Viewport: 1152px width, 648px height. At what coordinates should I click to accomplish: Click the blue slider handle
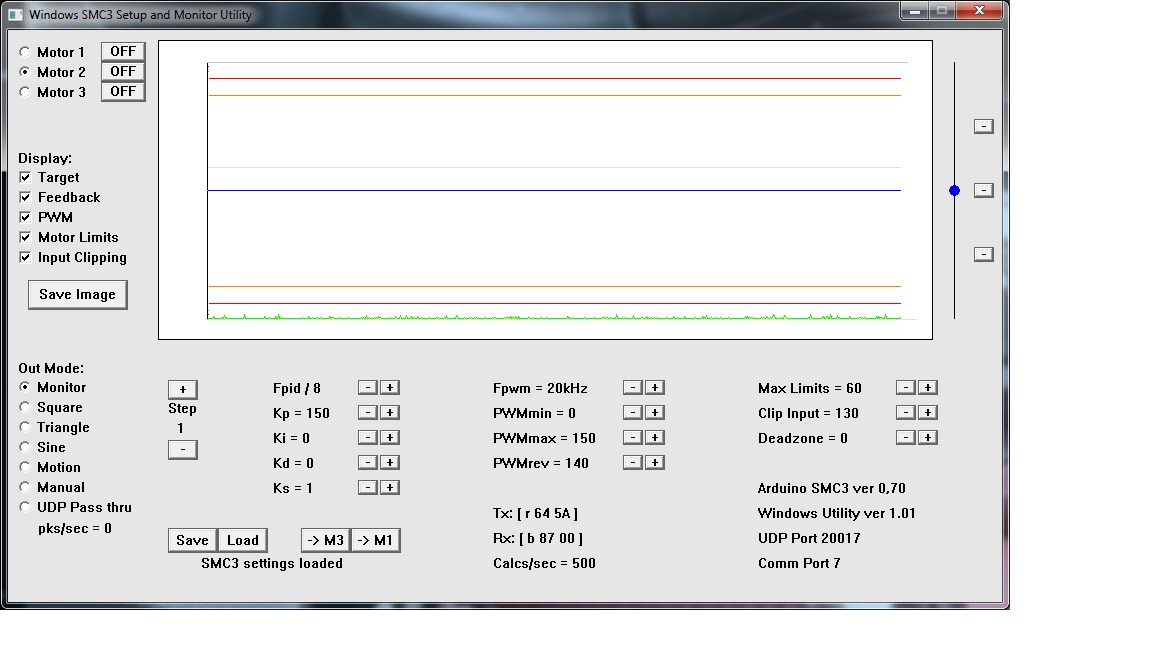pyautogui.click(x=954, y=190)
